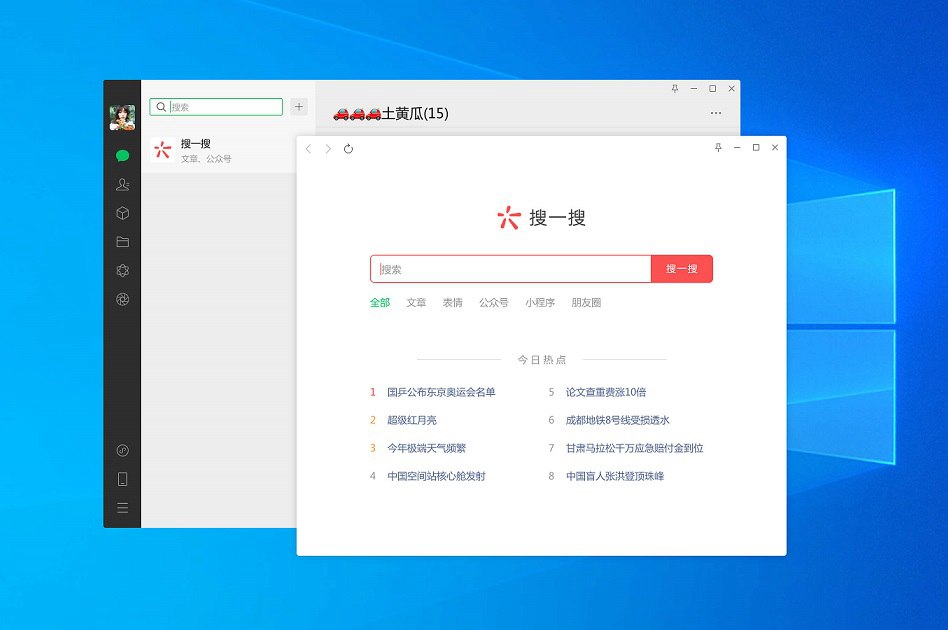This screenshot has height=630, width=948.
Task: Switch to the 文章 filter tab
Action: click(x=416, y=302)
